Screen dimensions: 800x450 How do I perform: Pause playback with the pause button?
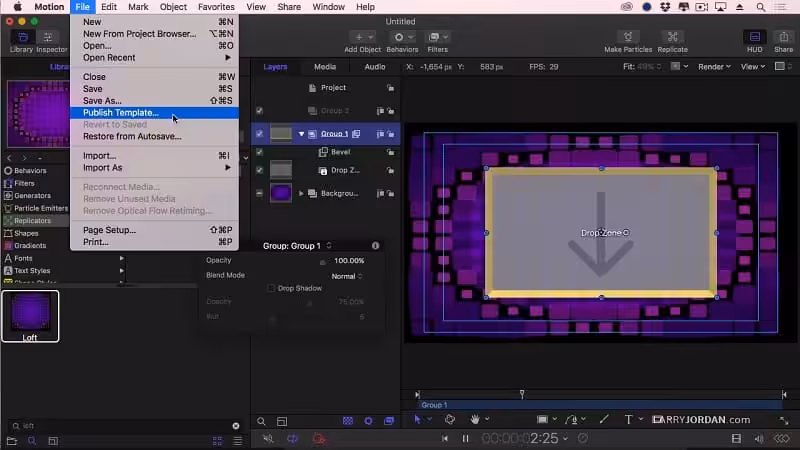(x=465, y=438)
